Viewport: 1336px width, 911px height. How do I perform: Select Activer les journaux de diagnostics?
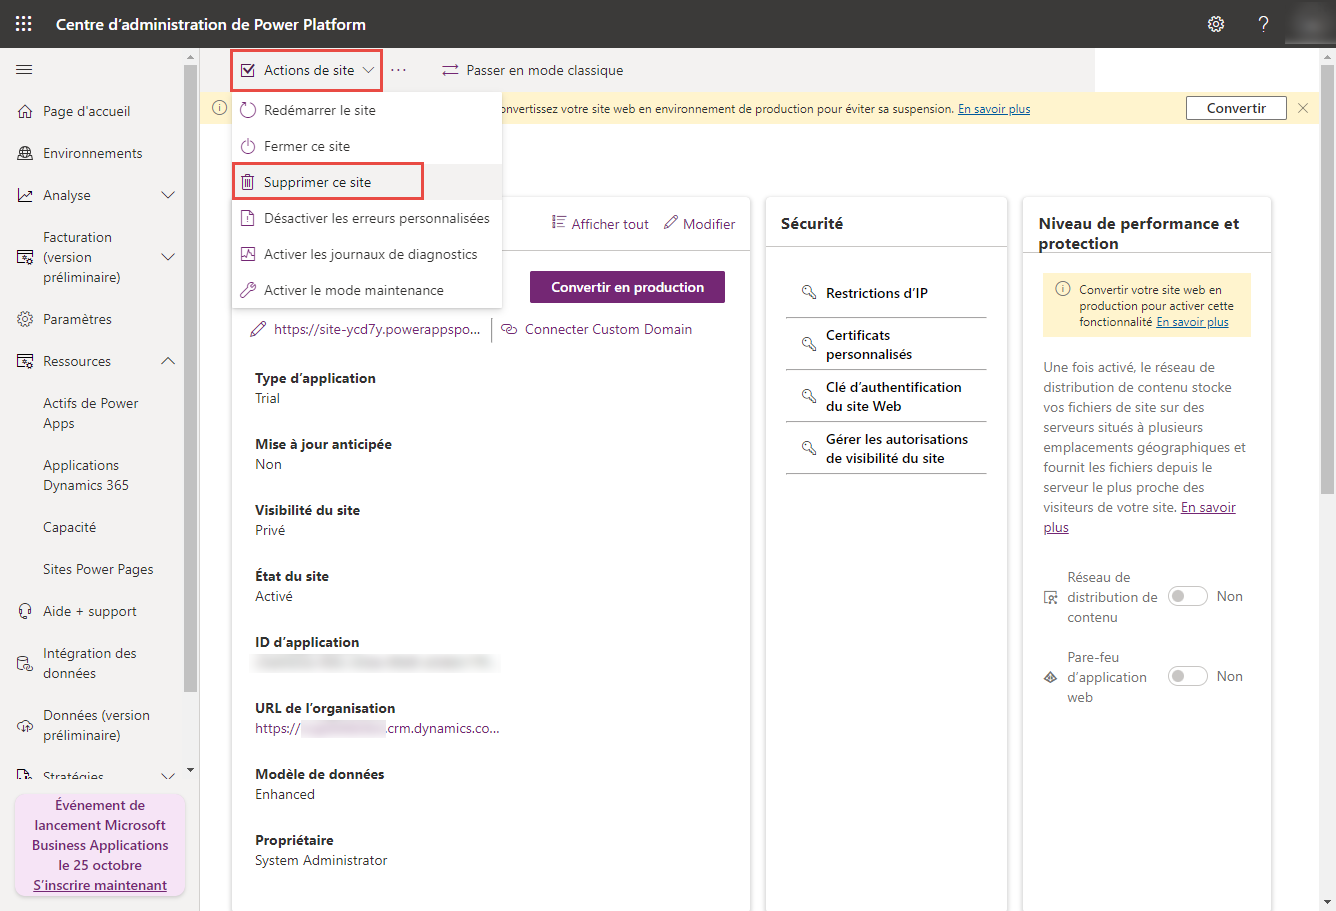(x=367, y=254)
